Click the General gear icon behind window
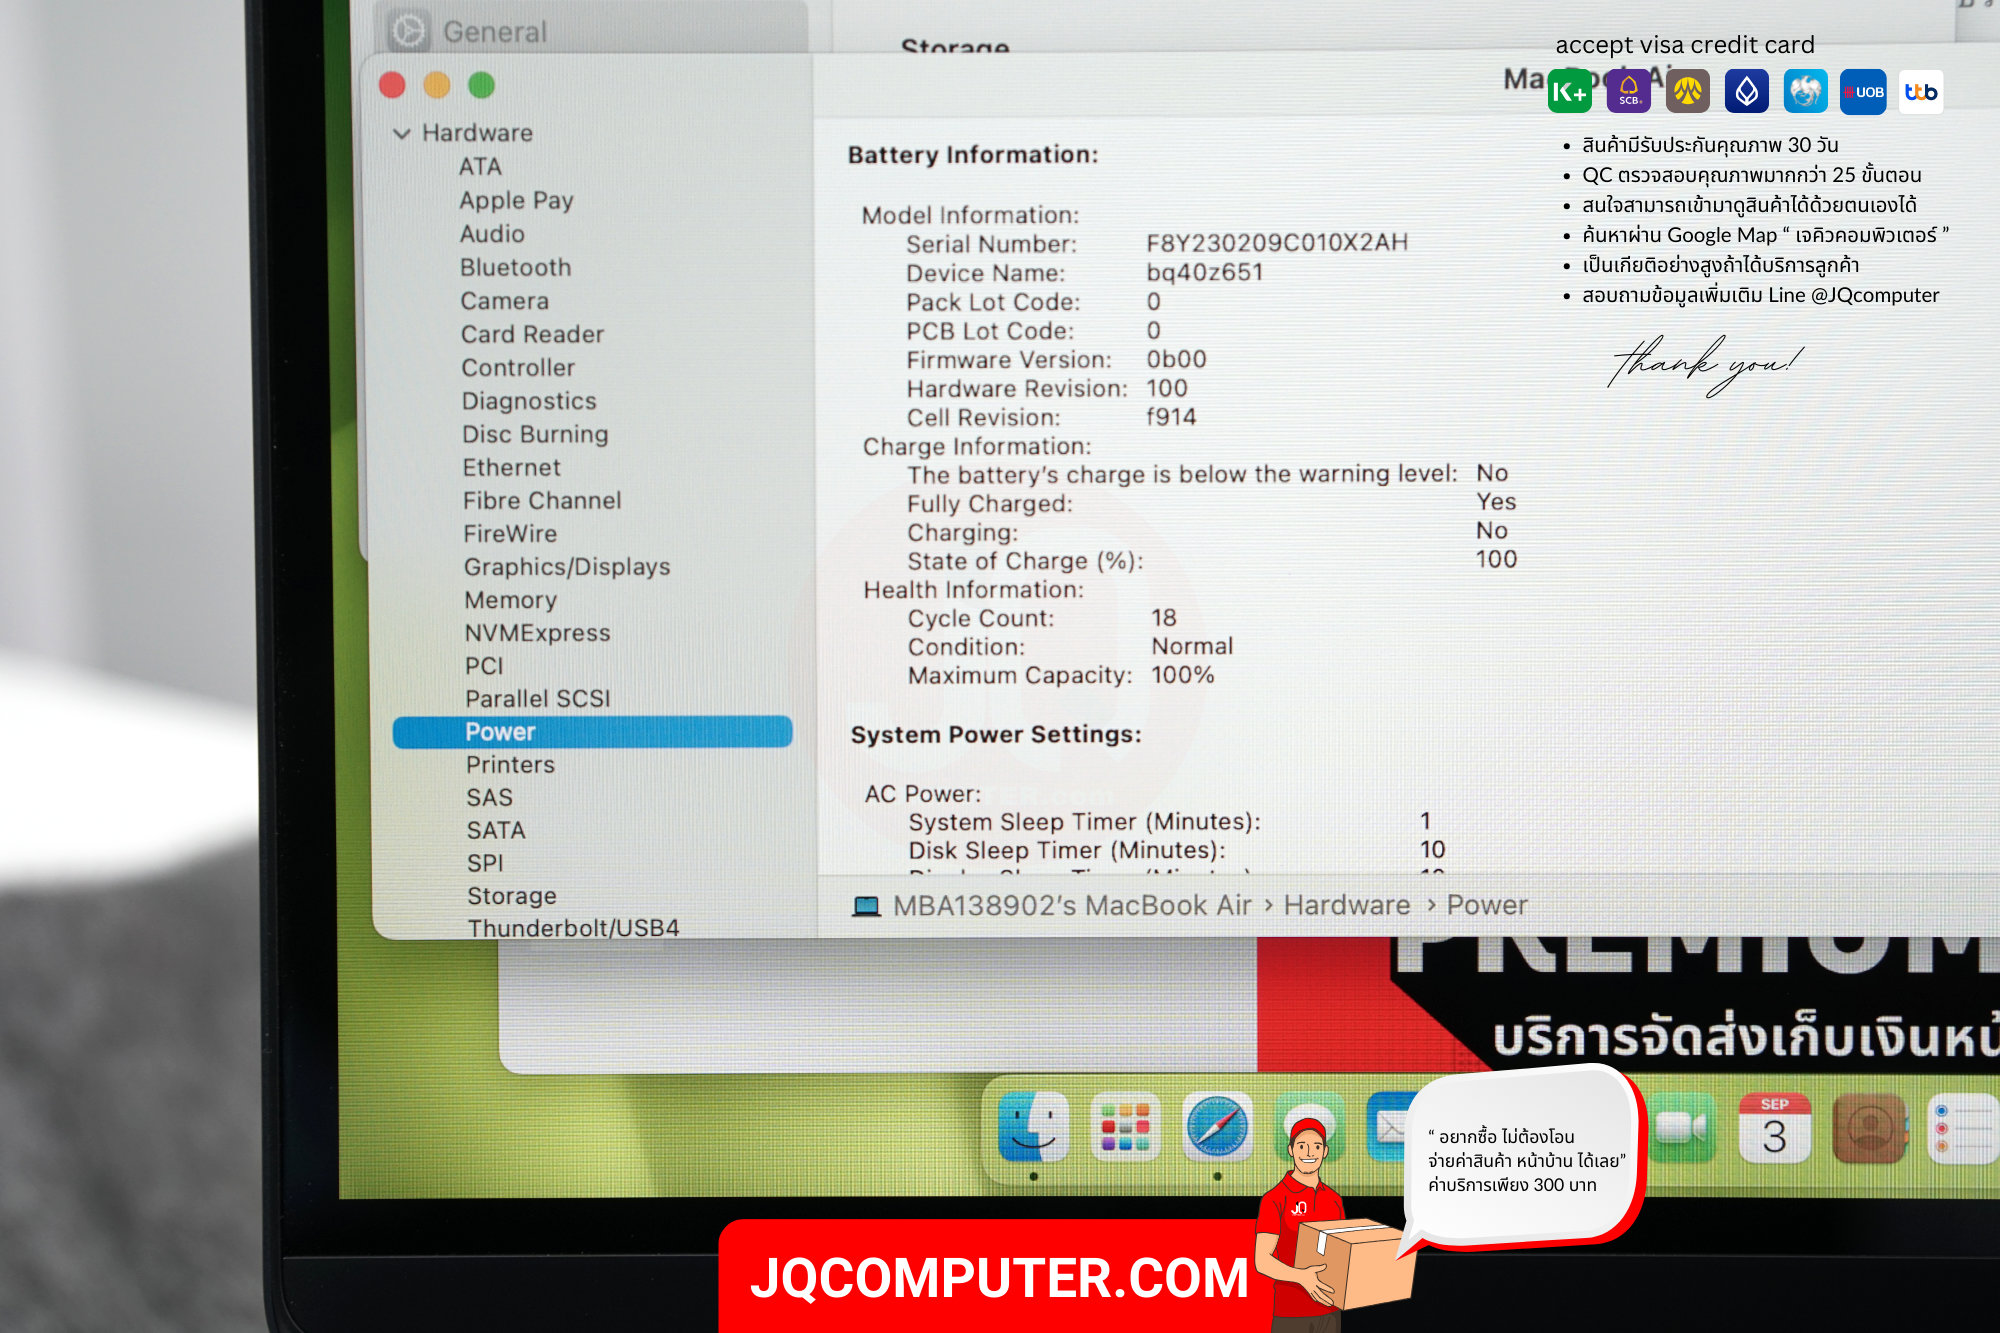The width and height of the screenshot is (2000, 1333). pyautogui.click(x=407, y=31)
